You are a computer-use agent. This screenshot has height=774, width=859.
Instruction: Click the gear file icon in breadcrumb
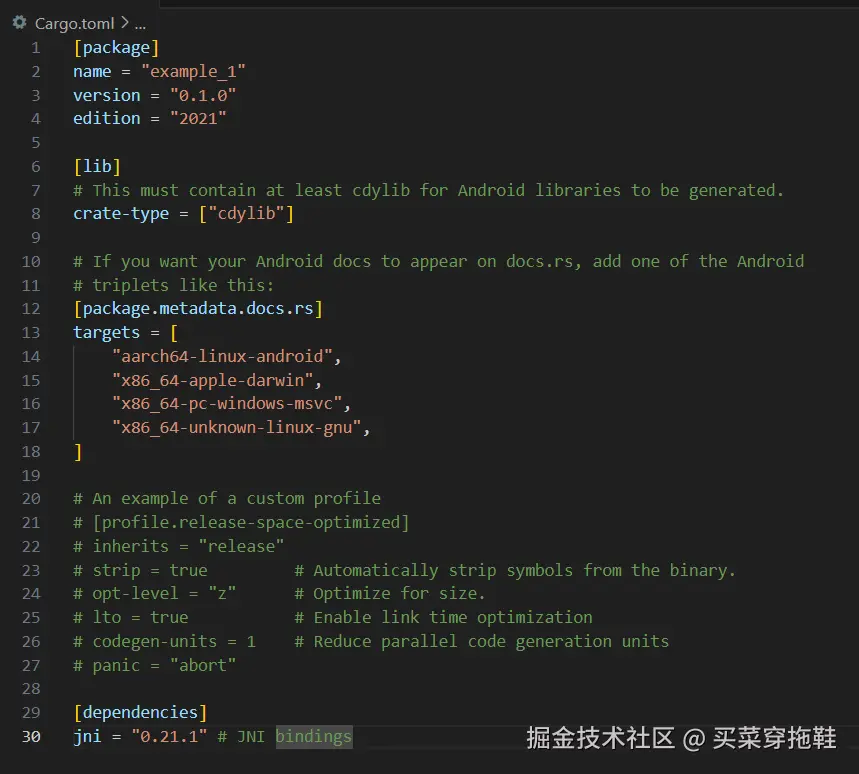(x=19, y=22)
